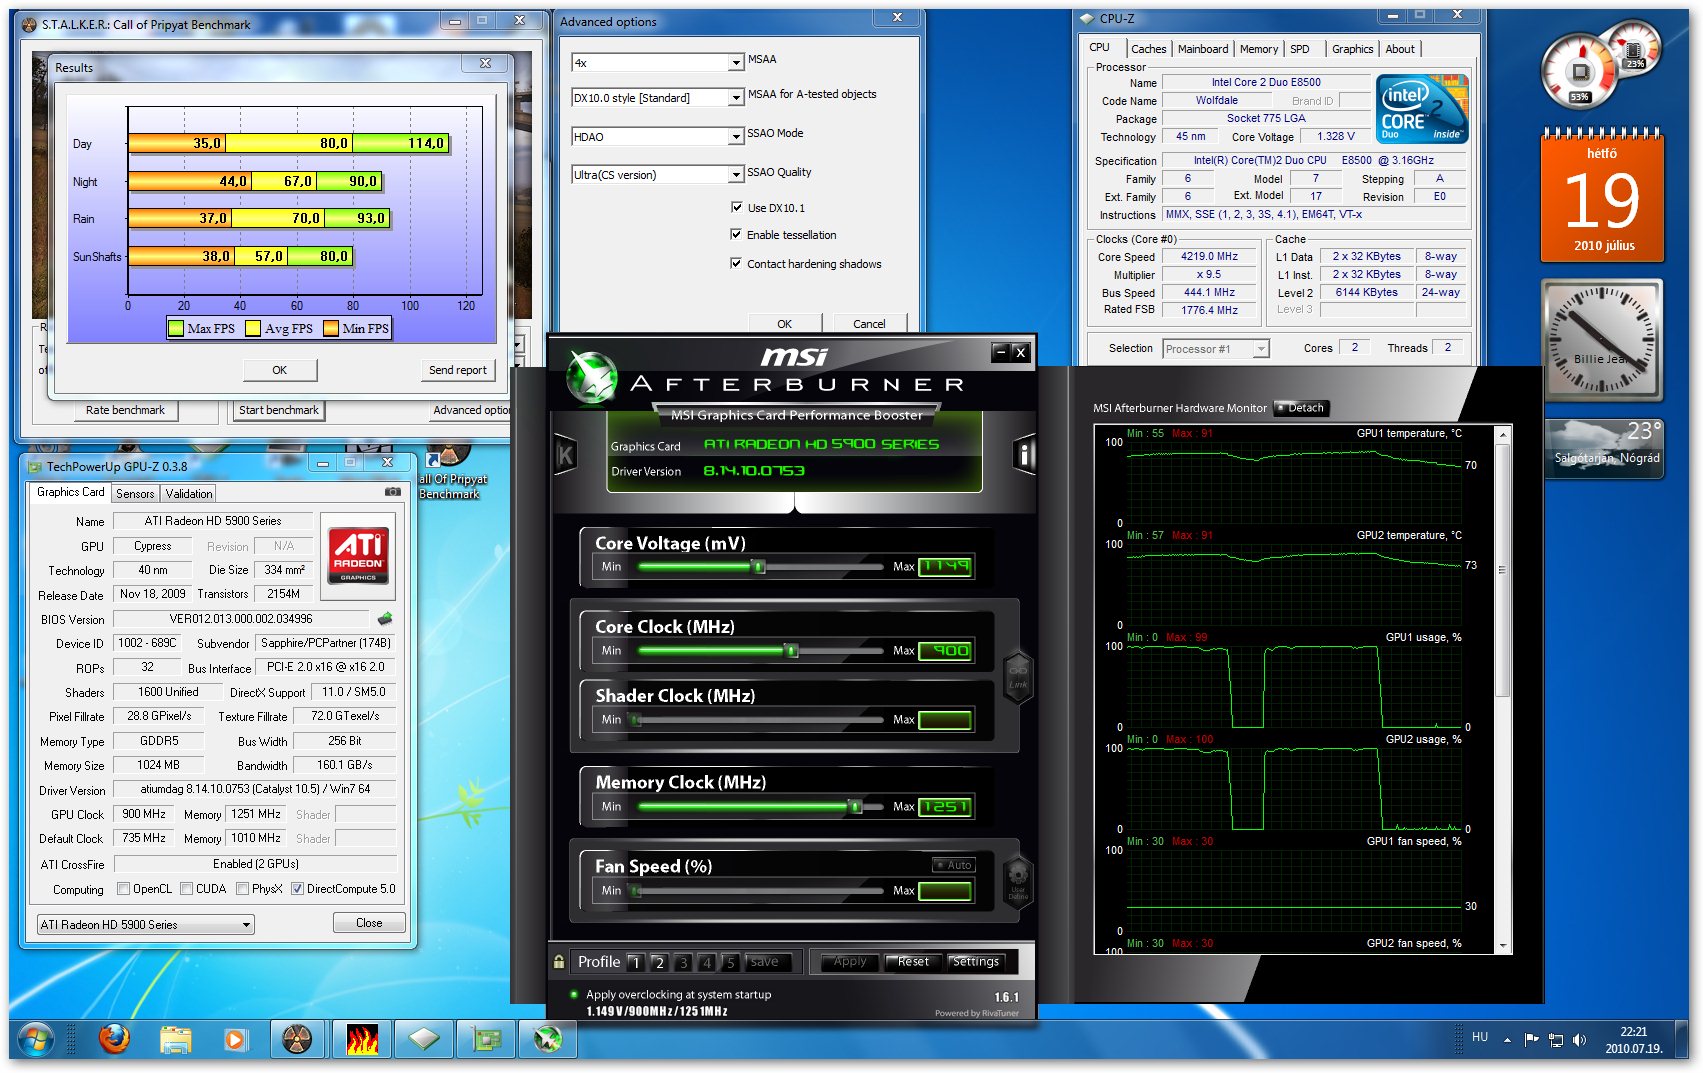The image size is (1703, 1073).
Task: Toggle Contact hardening shadows checkbox
Action: point(737,263)
